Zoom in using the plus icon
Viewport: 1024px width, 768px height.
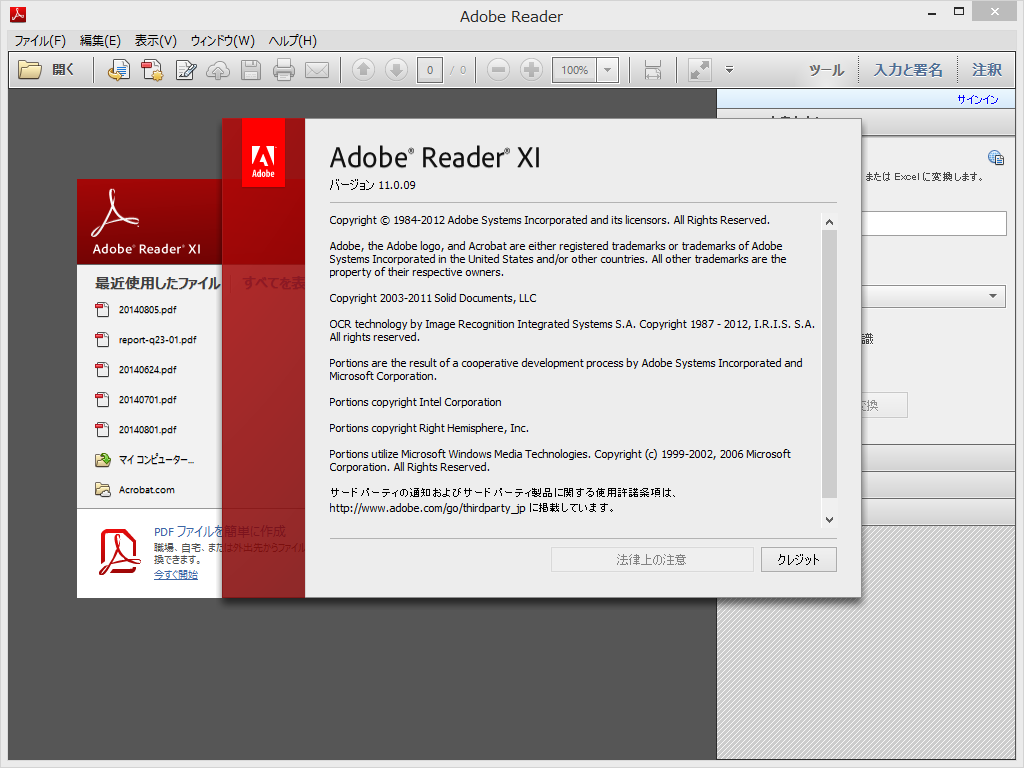531,70
